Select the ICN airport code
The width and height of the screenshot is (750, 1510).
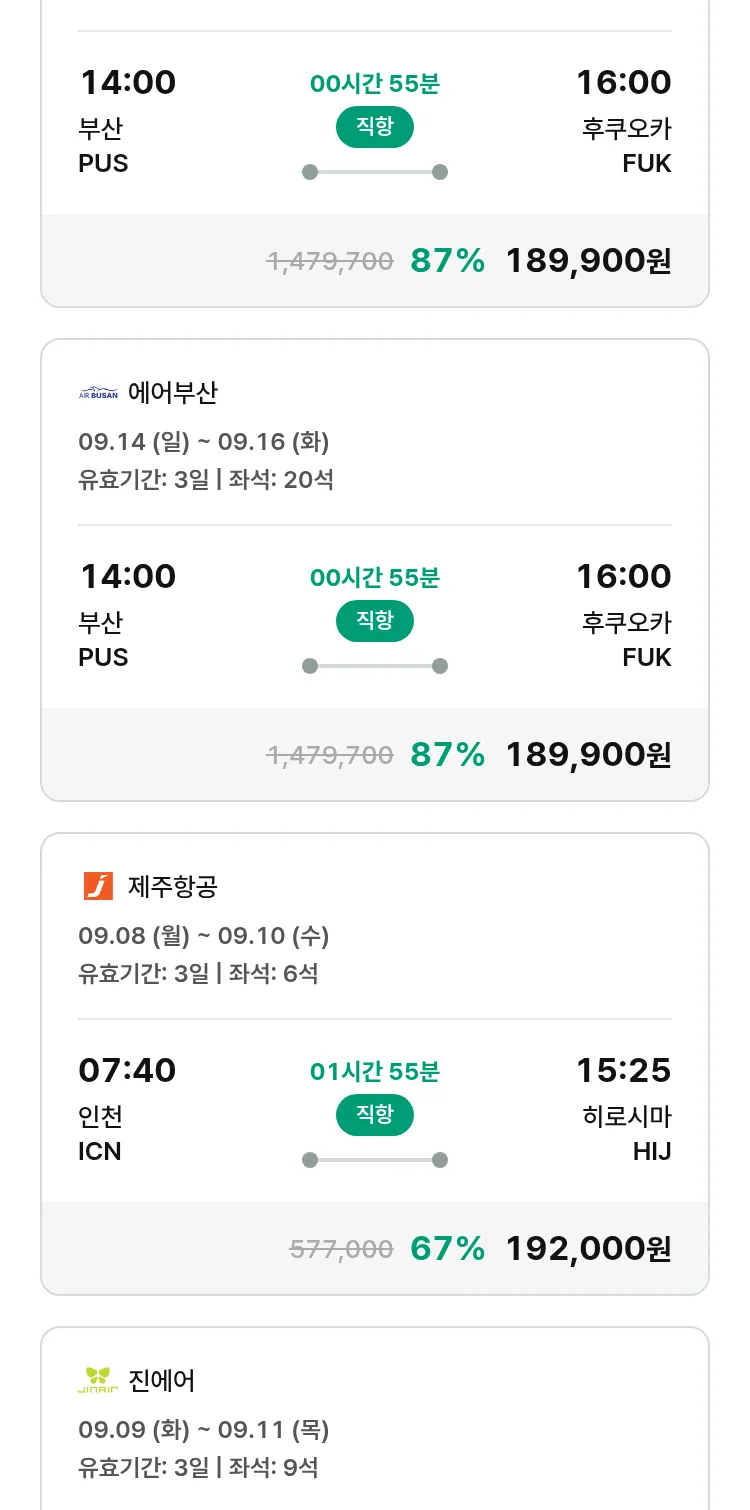[100, 1151]
